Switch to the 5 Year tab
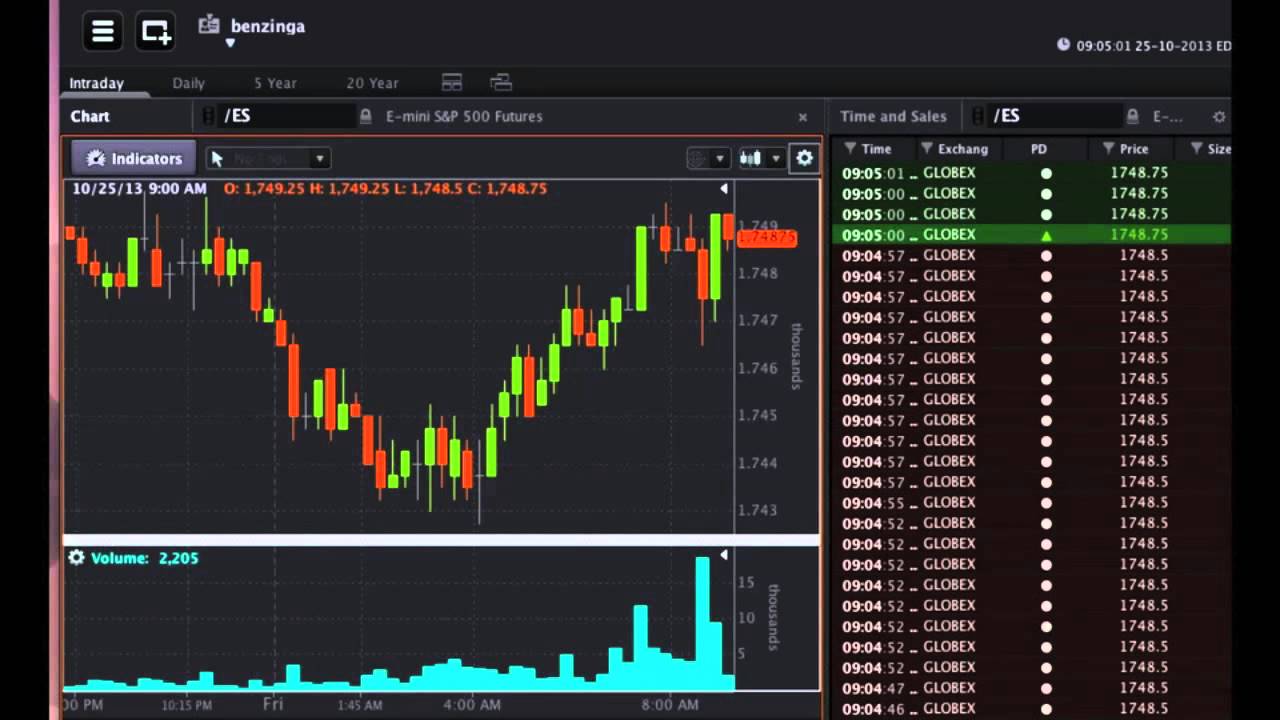Image resolution: width=1280 pixels, height=720 pixels. click(275, 83)
